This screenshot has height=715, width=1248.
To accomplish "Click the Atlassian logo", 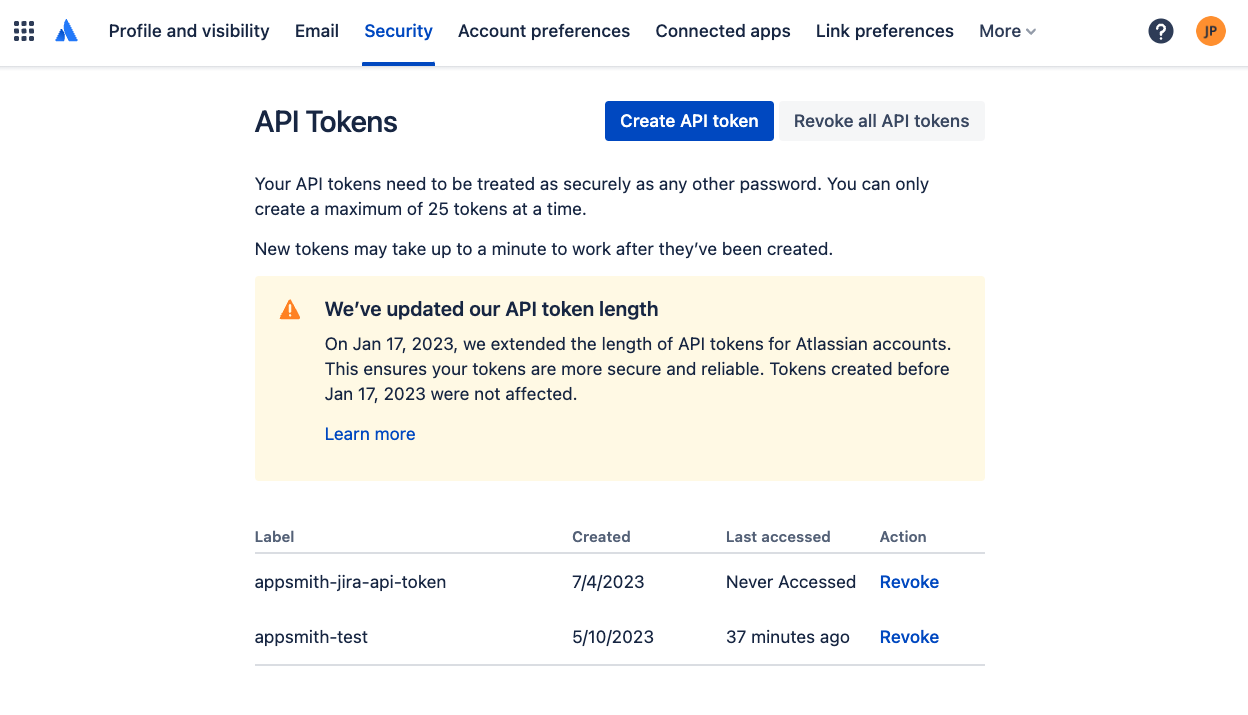I will [66, 30].
